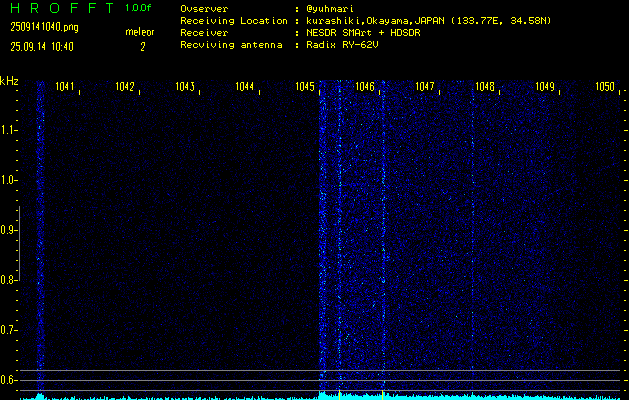The image size is (629, 400).
Task: Click the meteor count value 2
Action: (142, 47)
